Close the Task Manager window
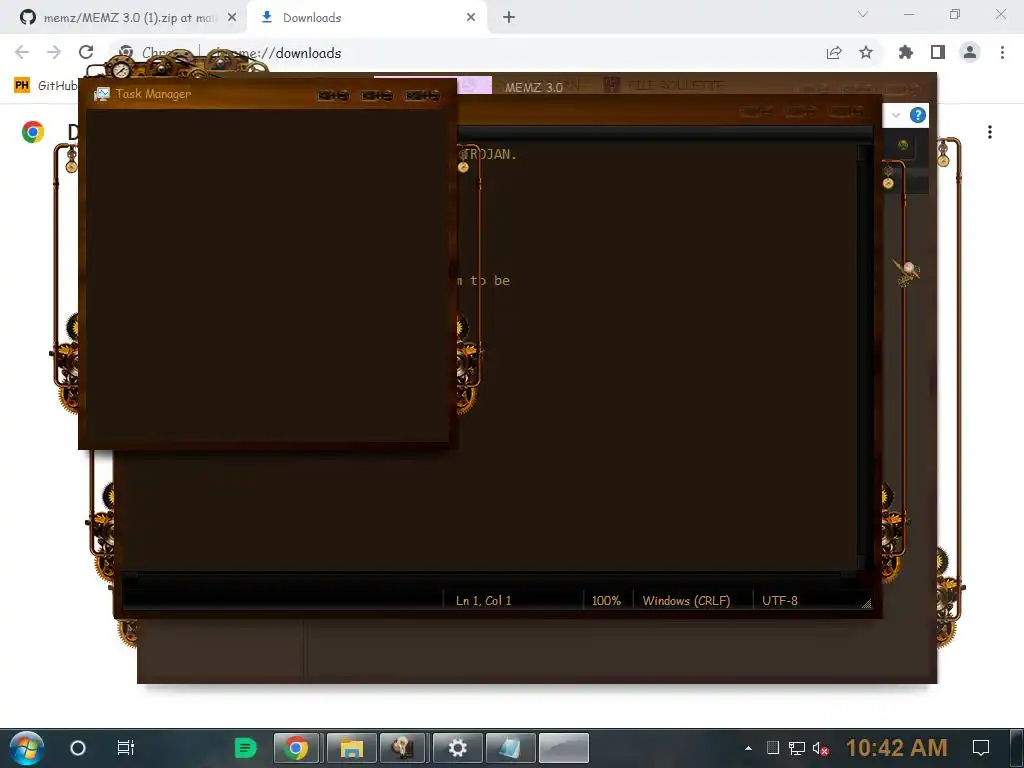This screenshot has height=768, width=1024. (422, 96)
